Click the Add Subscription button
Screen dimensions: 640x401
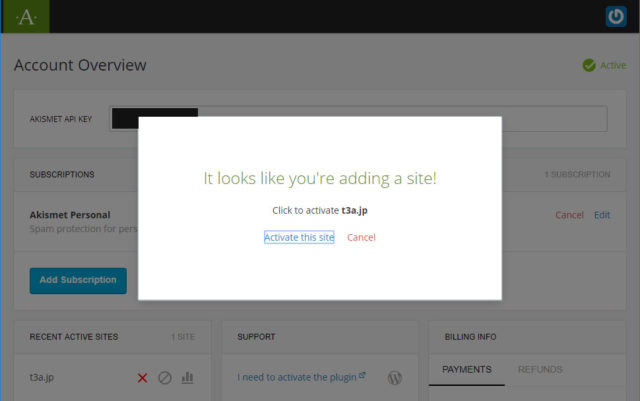pyautogui.click(x=78, y=281)
